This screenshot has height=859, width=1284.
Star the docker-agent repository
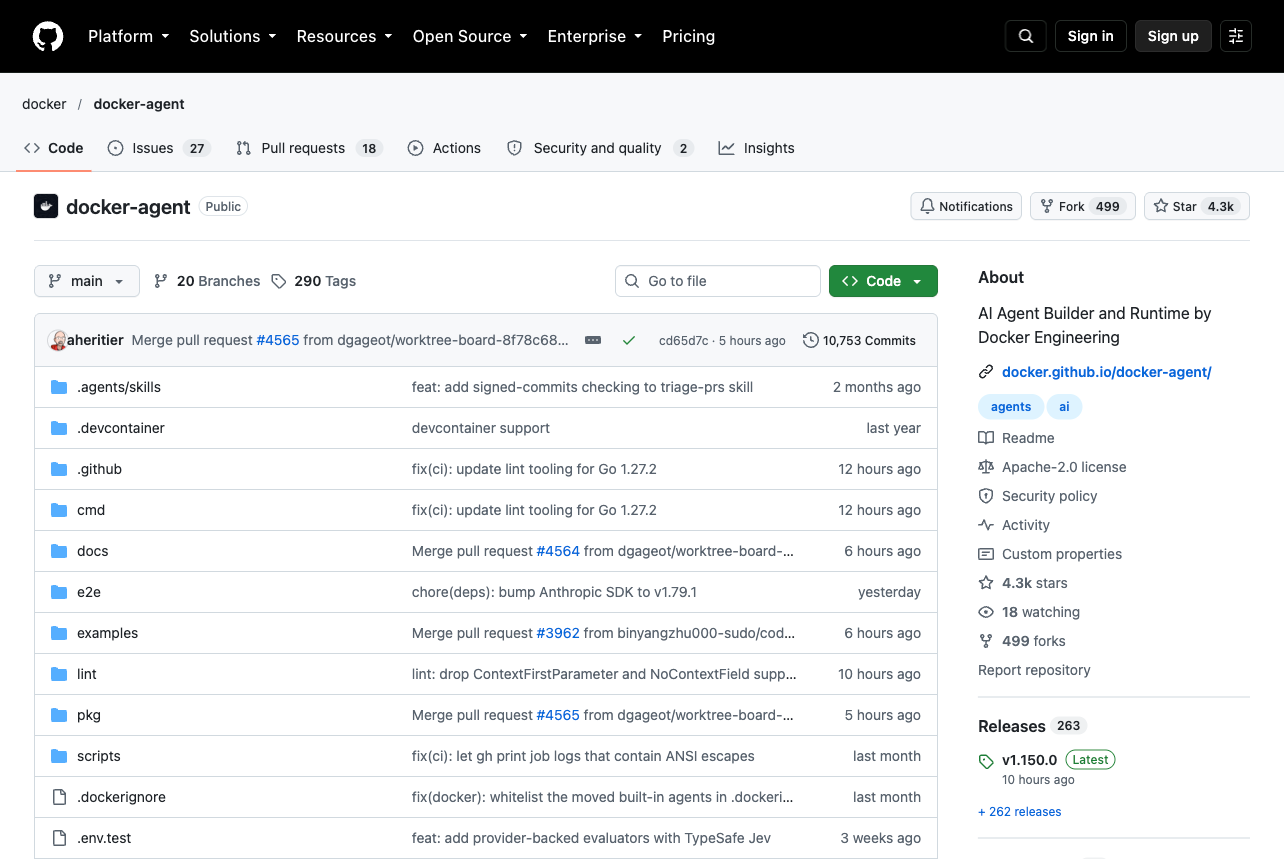pos(1196,206)
